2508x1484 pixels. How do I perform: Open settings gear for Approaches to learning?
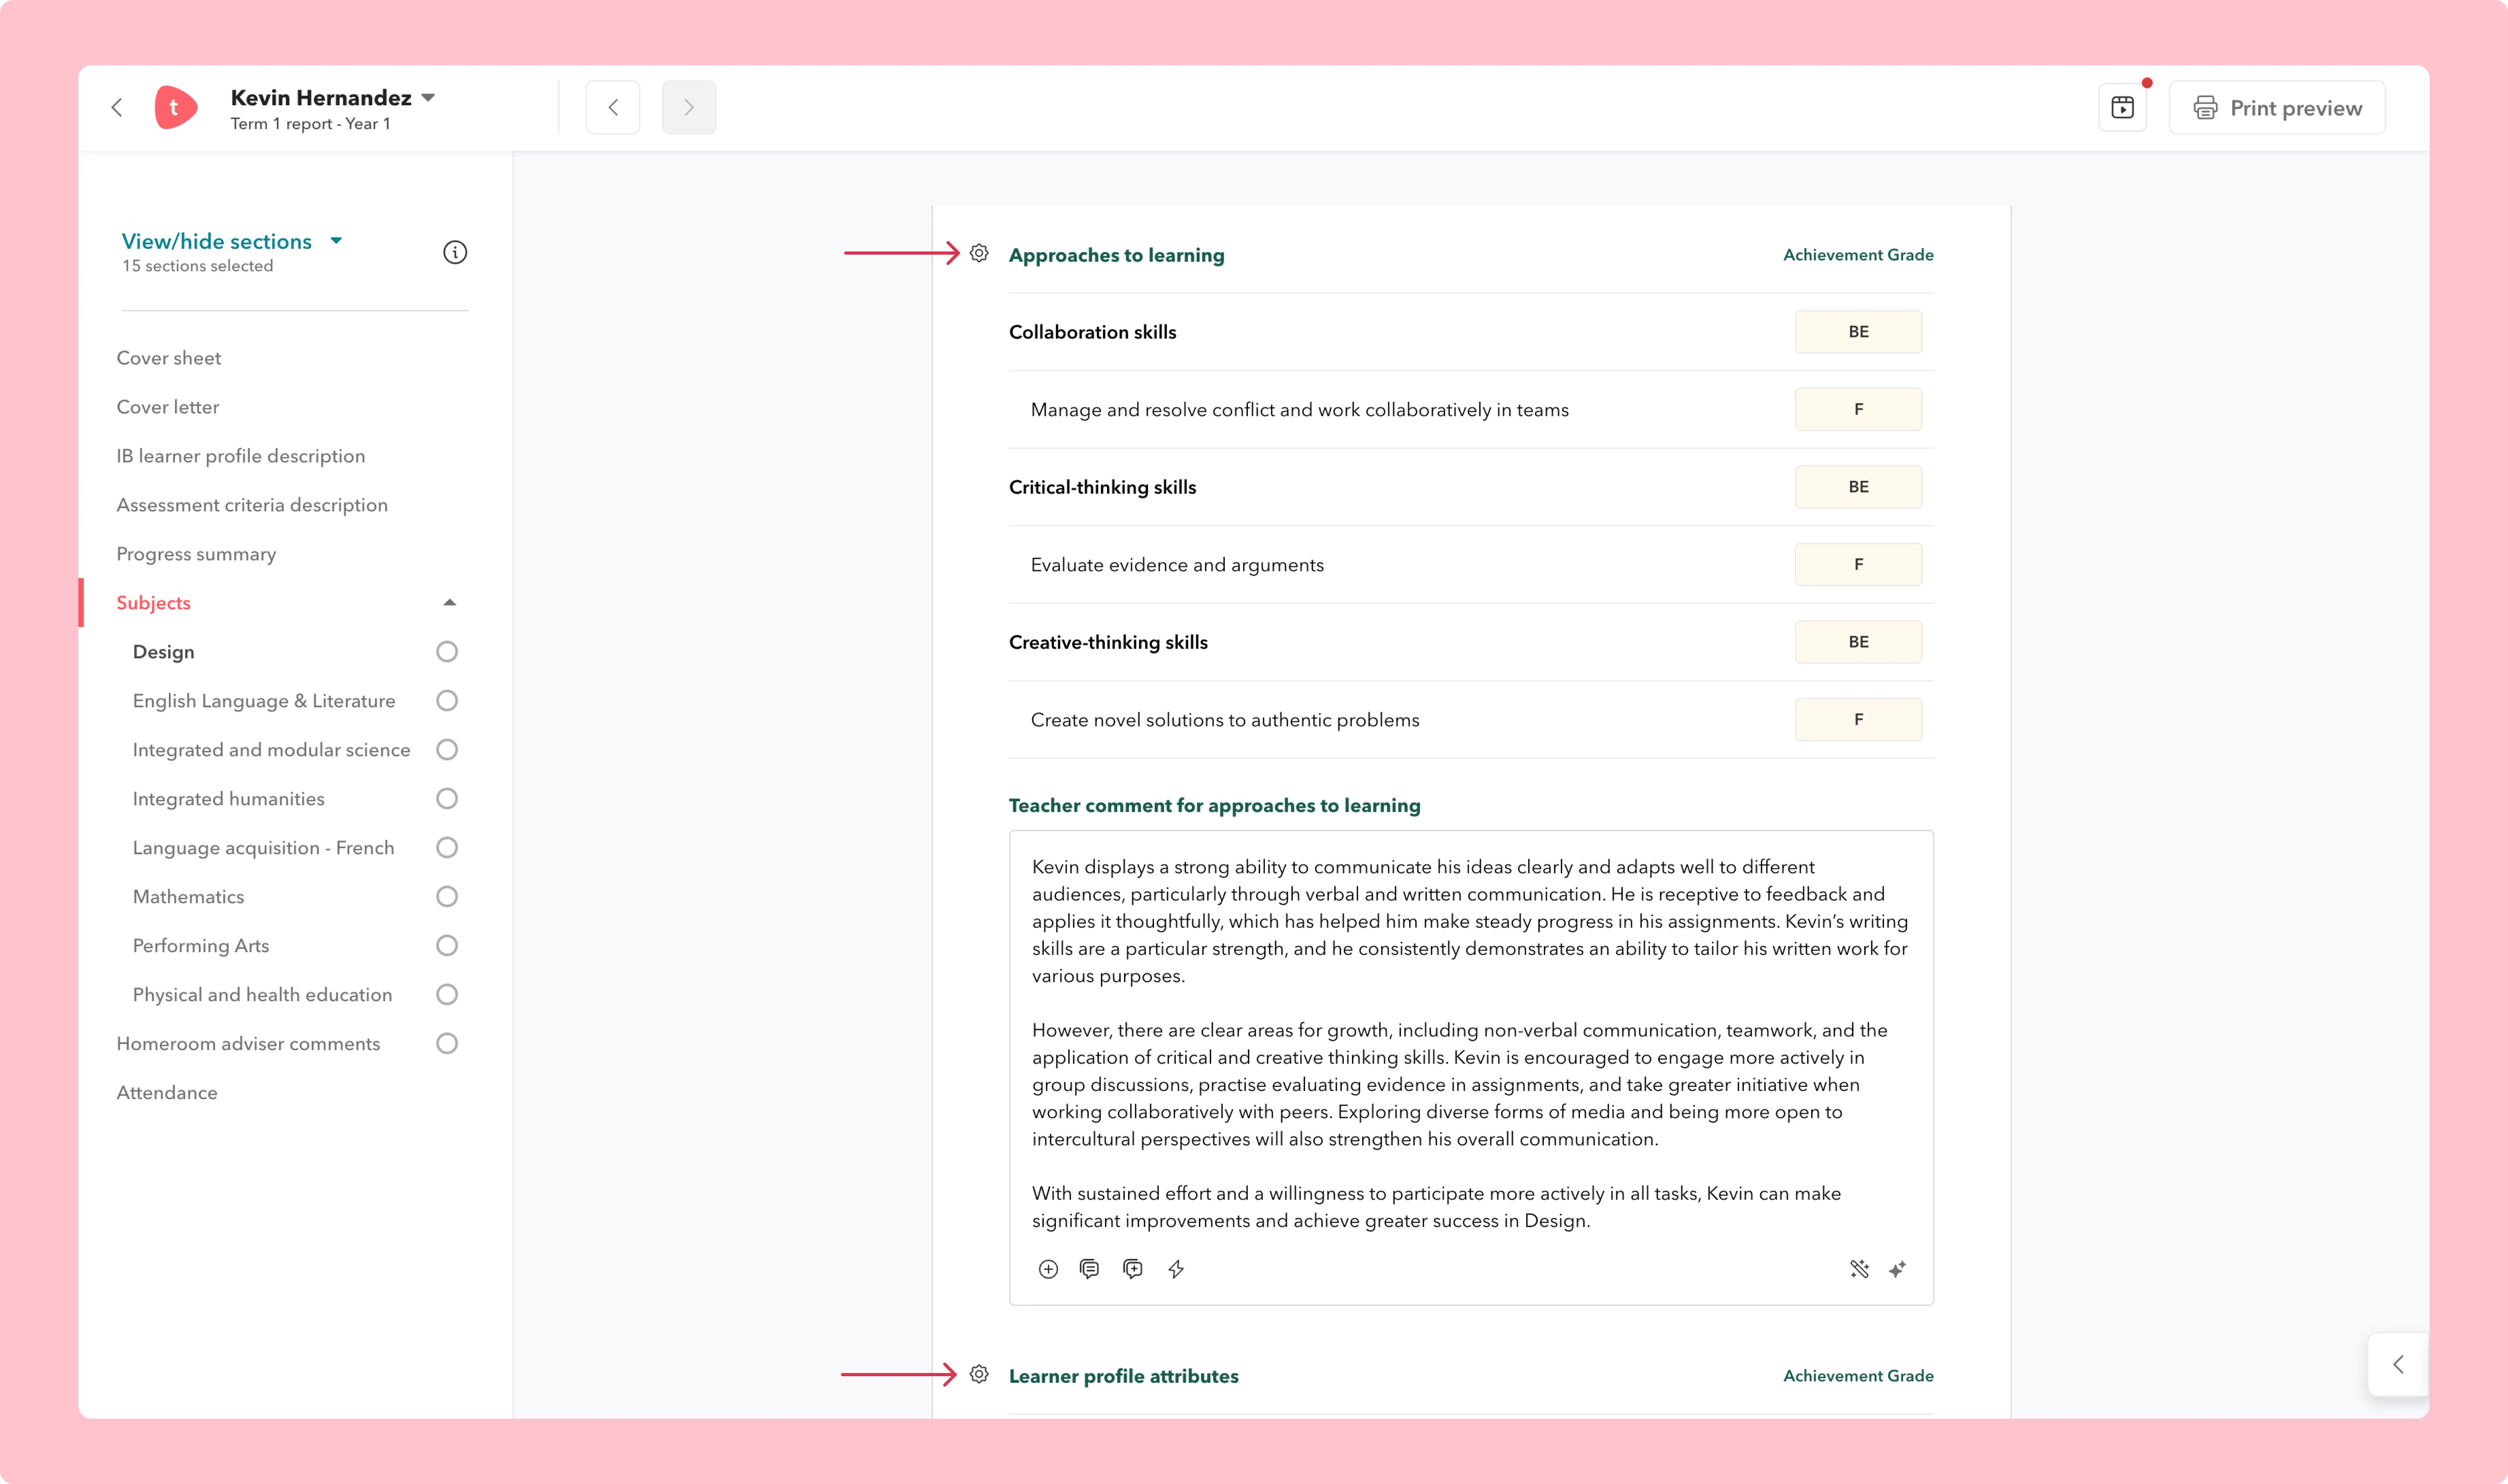(x=979, y=253)
